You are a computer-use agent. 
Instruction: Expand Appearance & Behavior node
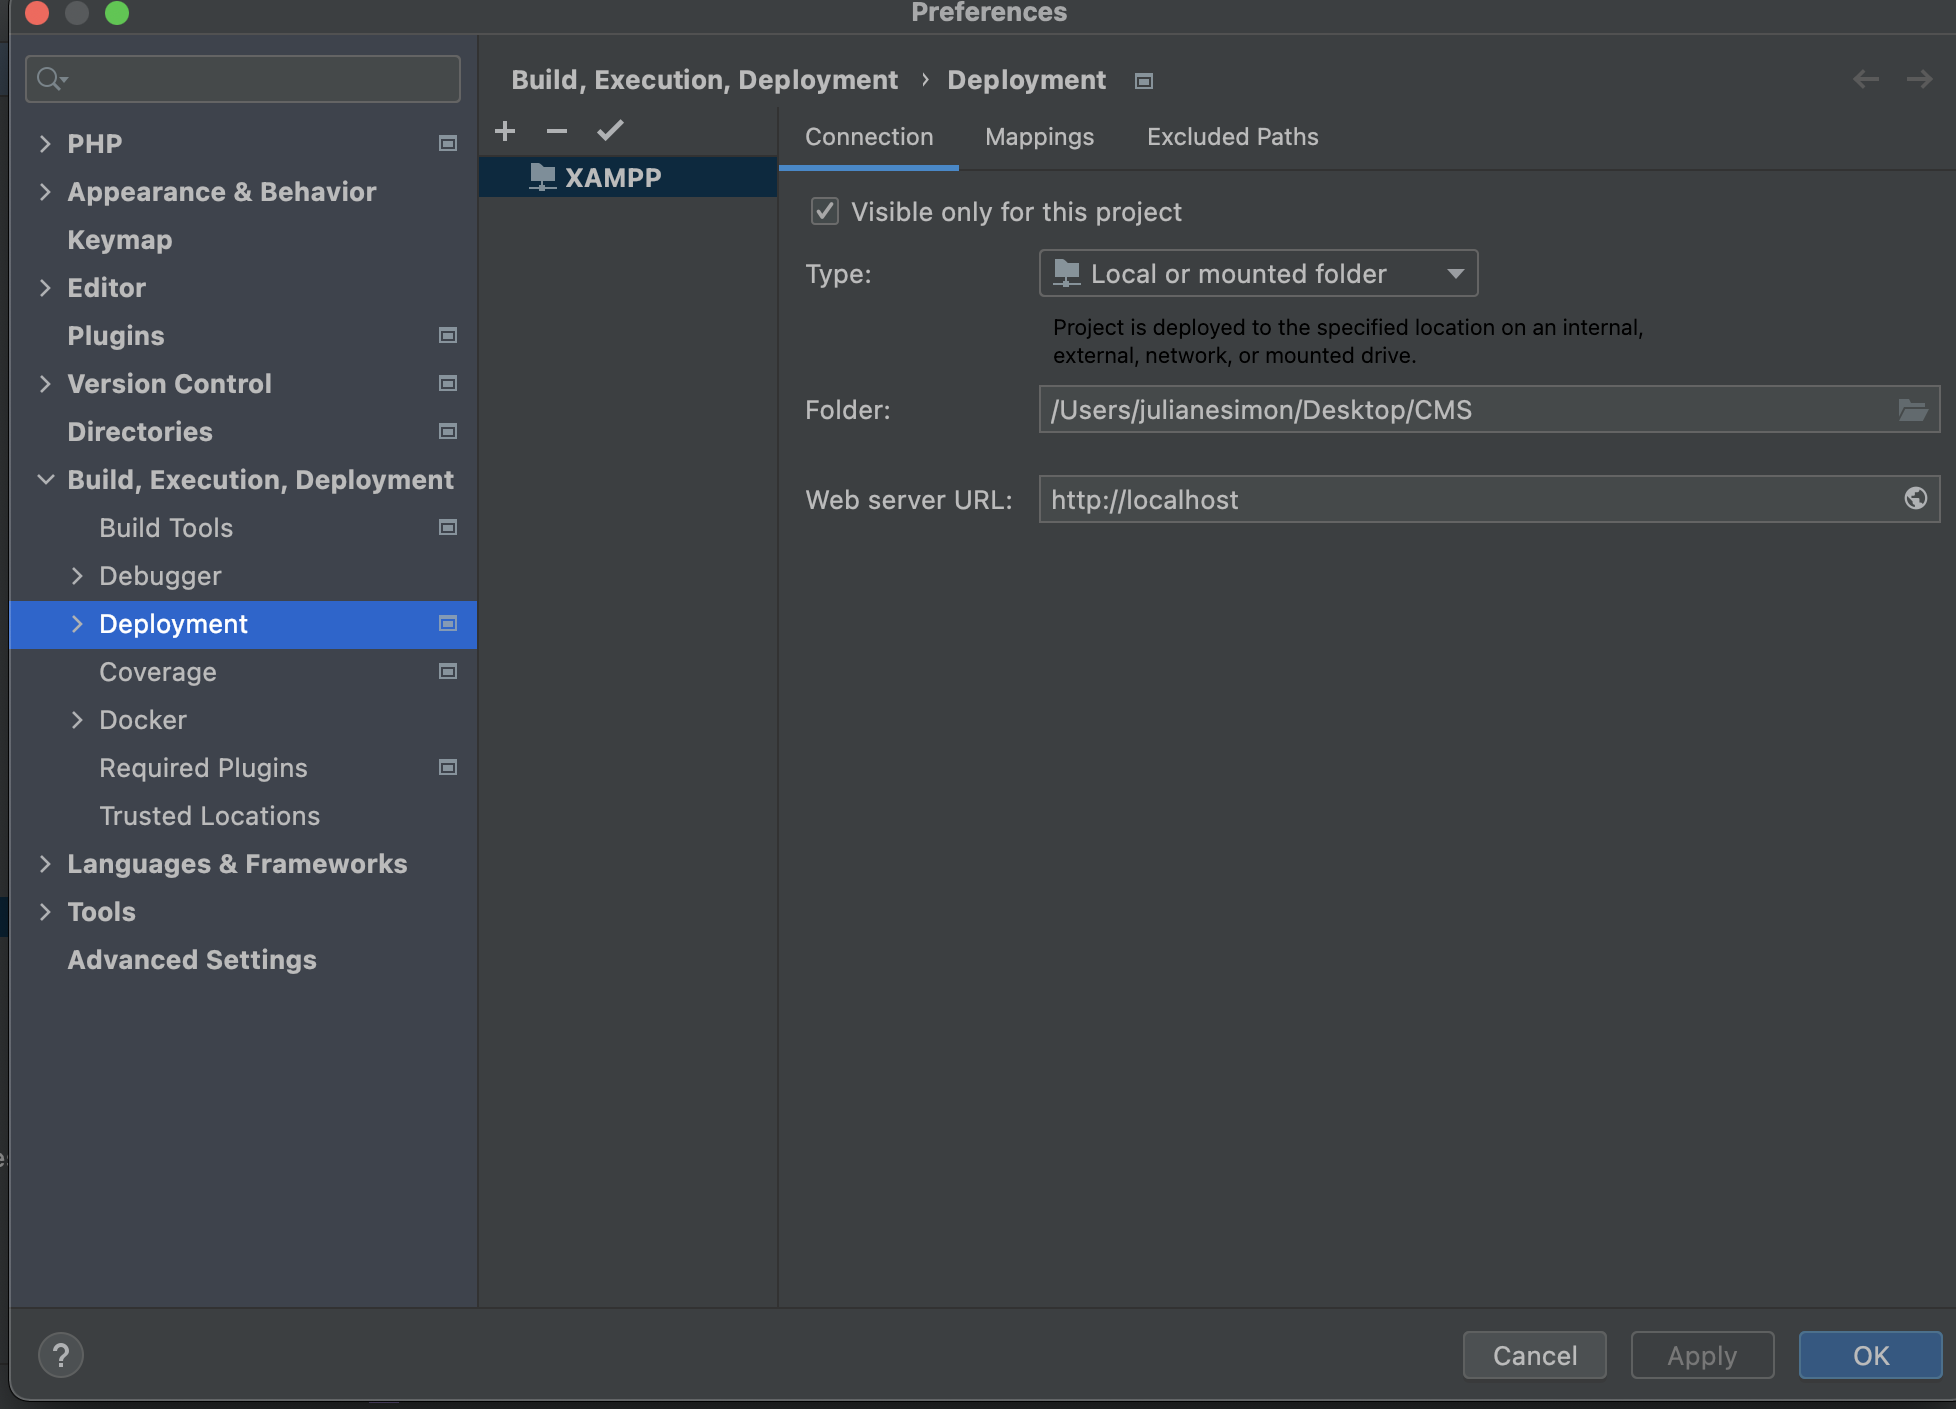pos(45,191)
